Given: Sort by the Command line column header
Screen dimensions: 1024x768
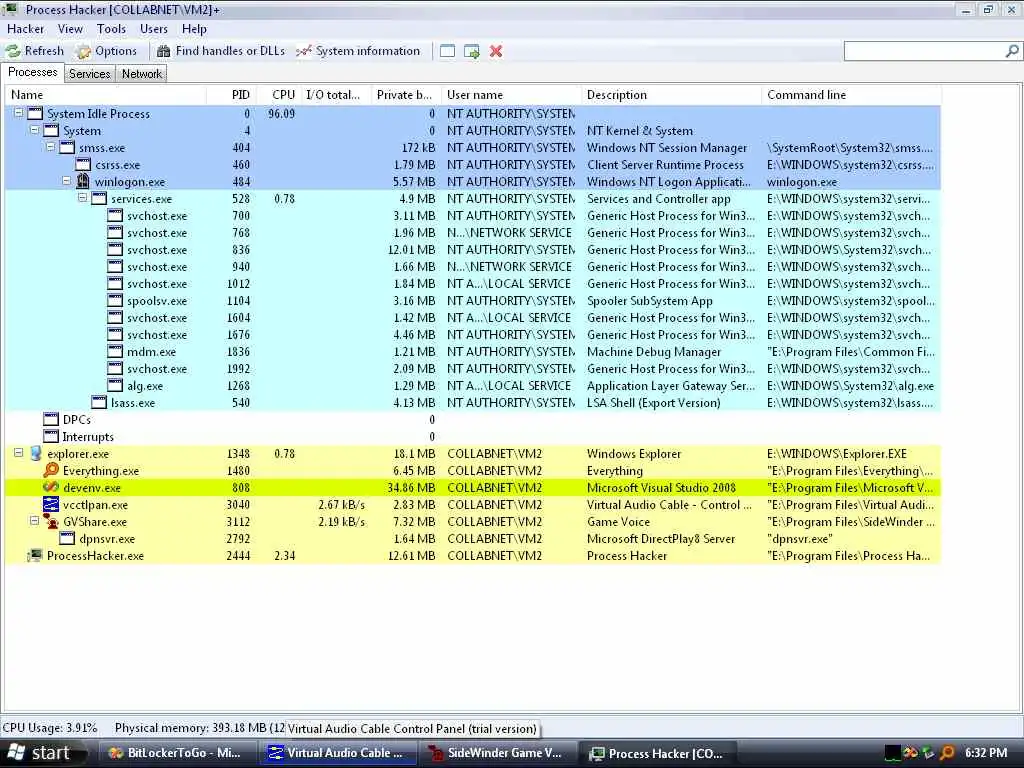Looking at the screenshot, I should [x=852, y=95].
